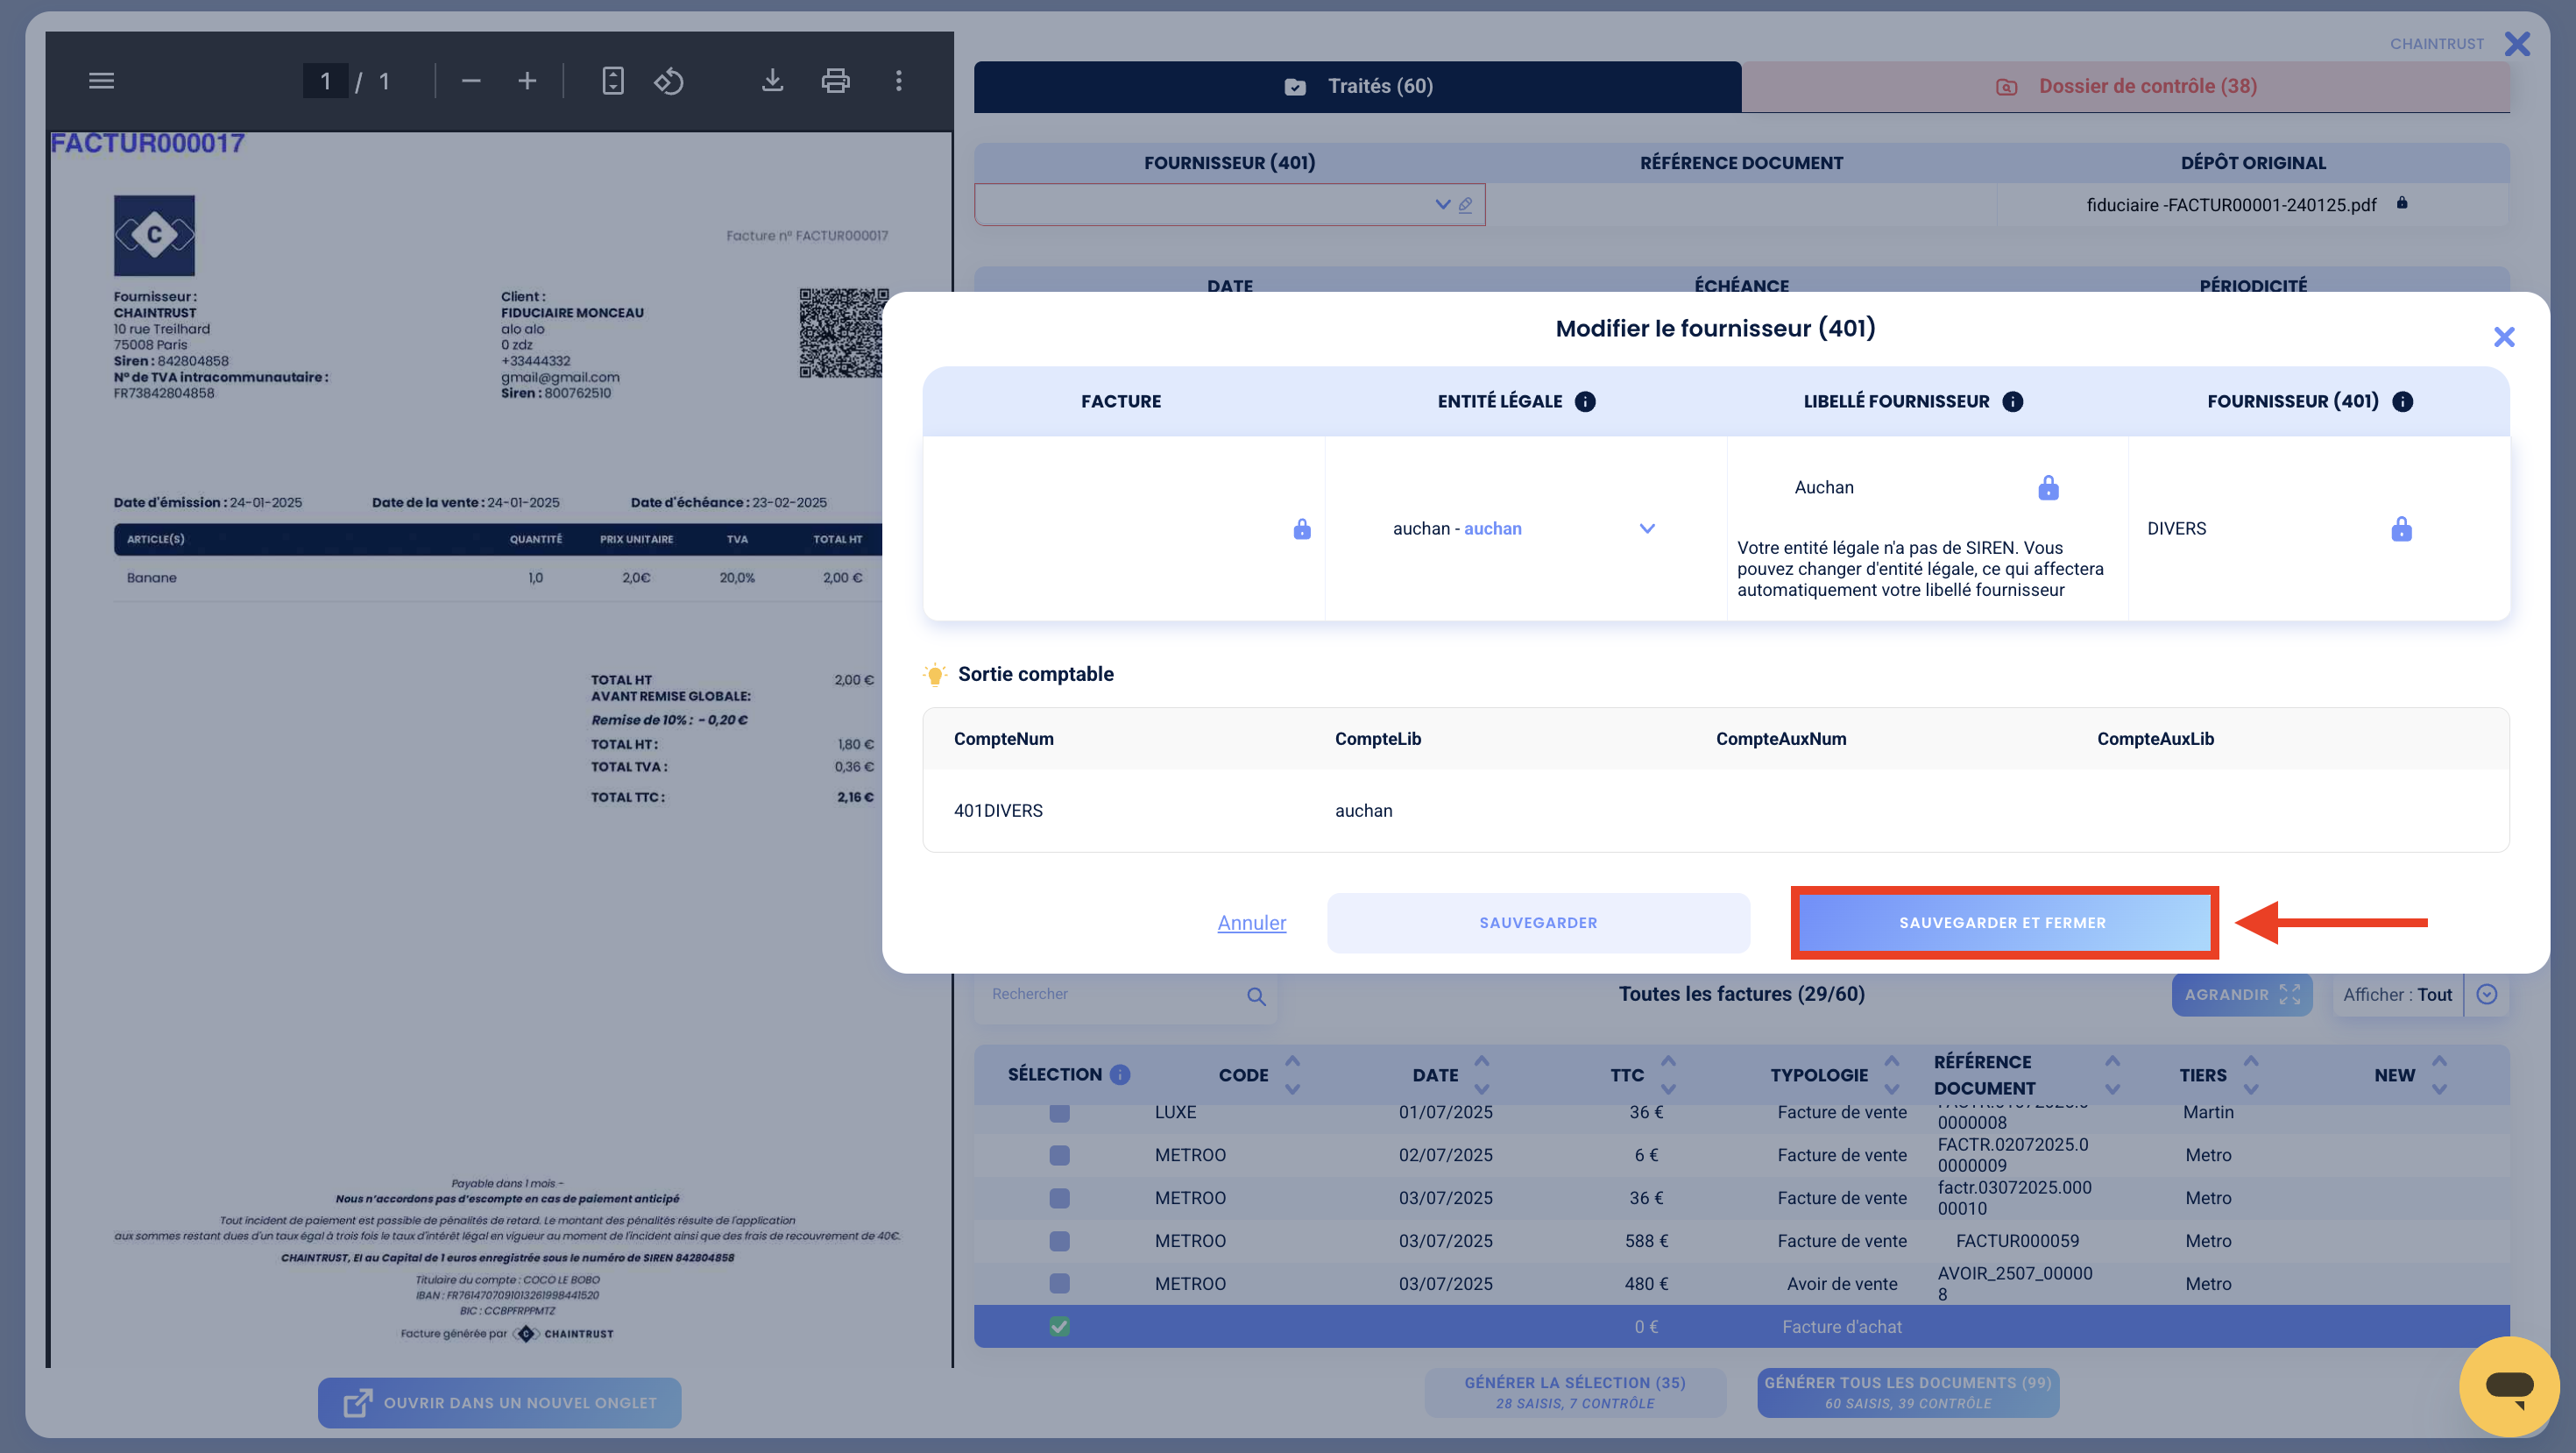The height and width of the screenshot is (1453, 2576).
Task: Zoom out the PDF with minus icon
Action: click(x=471, y=81)
